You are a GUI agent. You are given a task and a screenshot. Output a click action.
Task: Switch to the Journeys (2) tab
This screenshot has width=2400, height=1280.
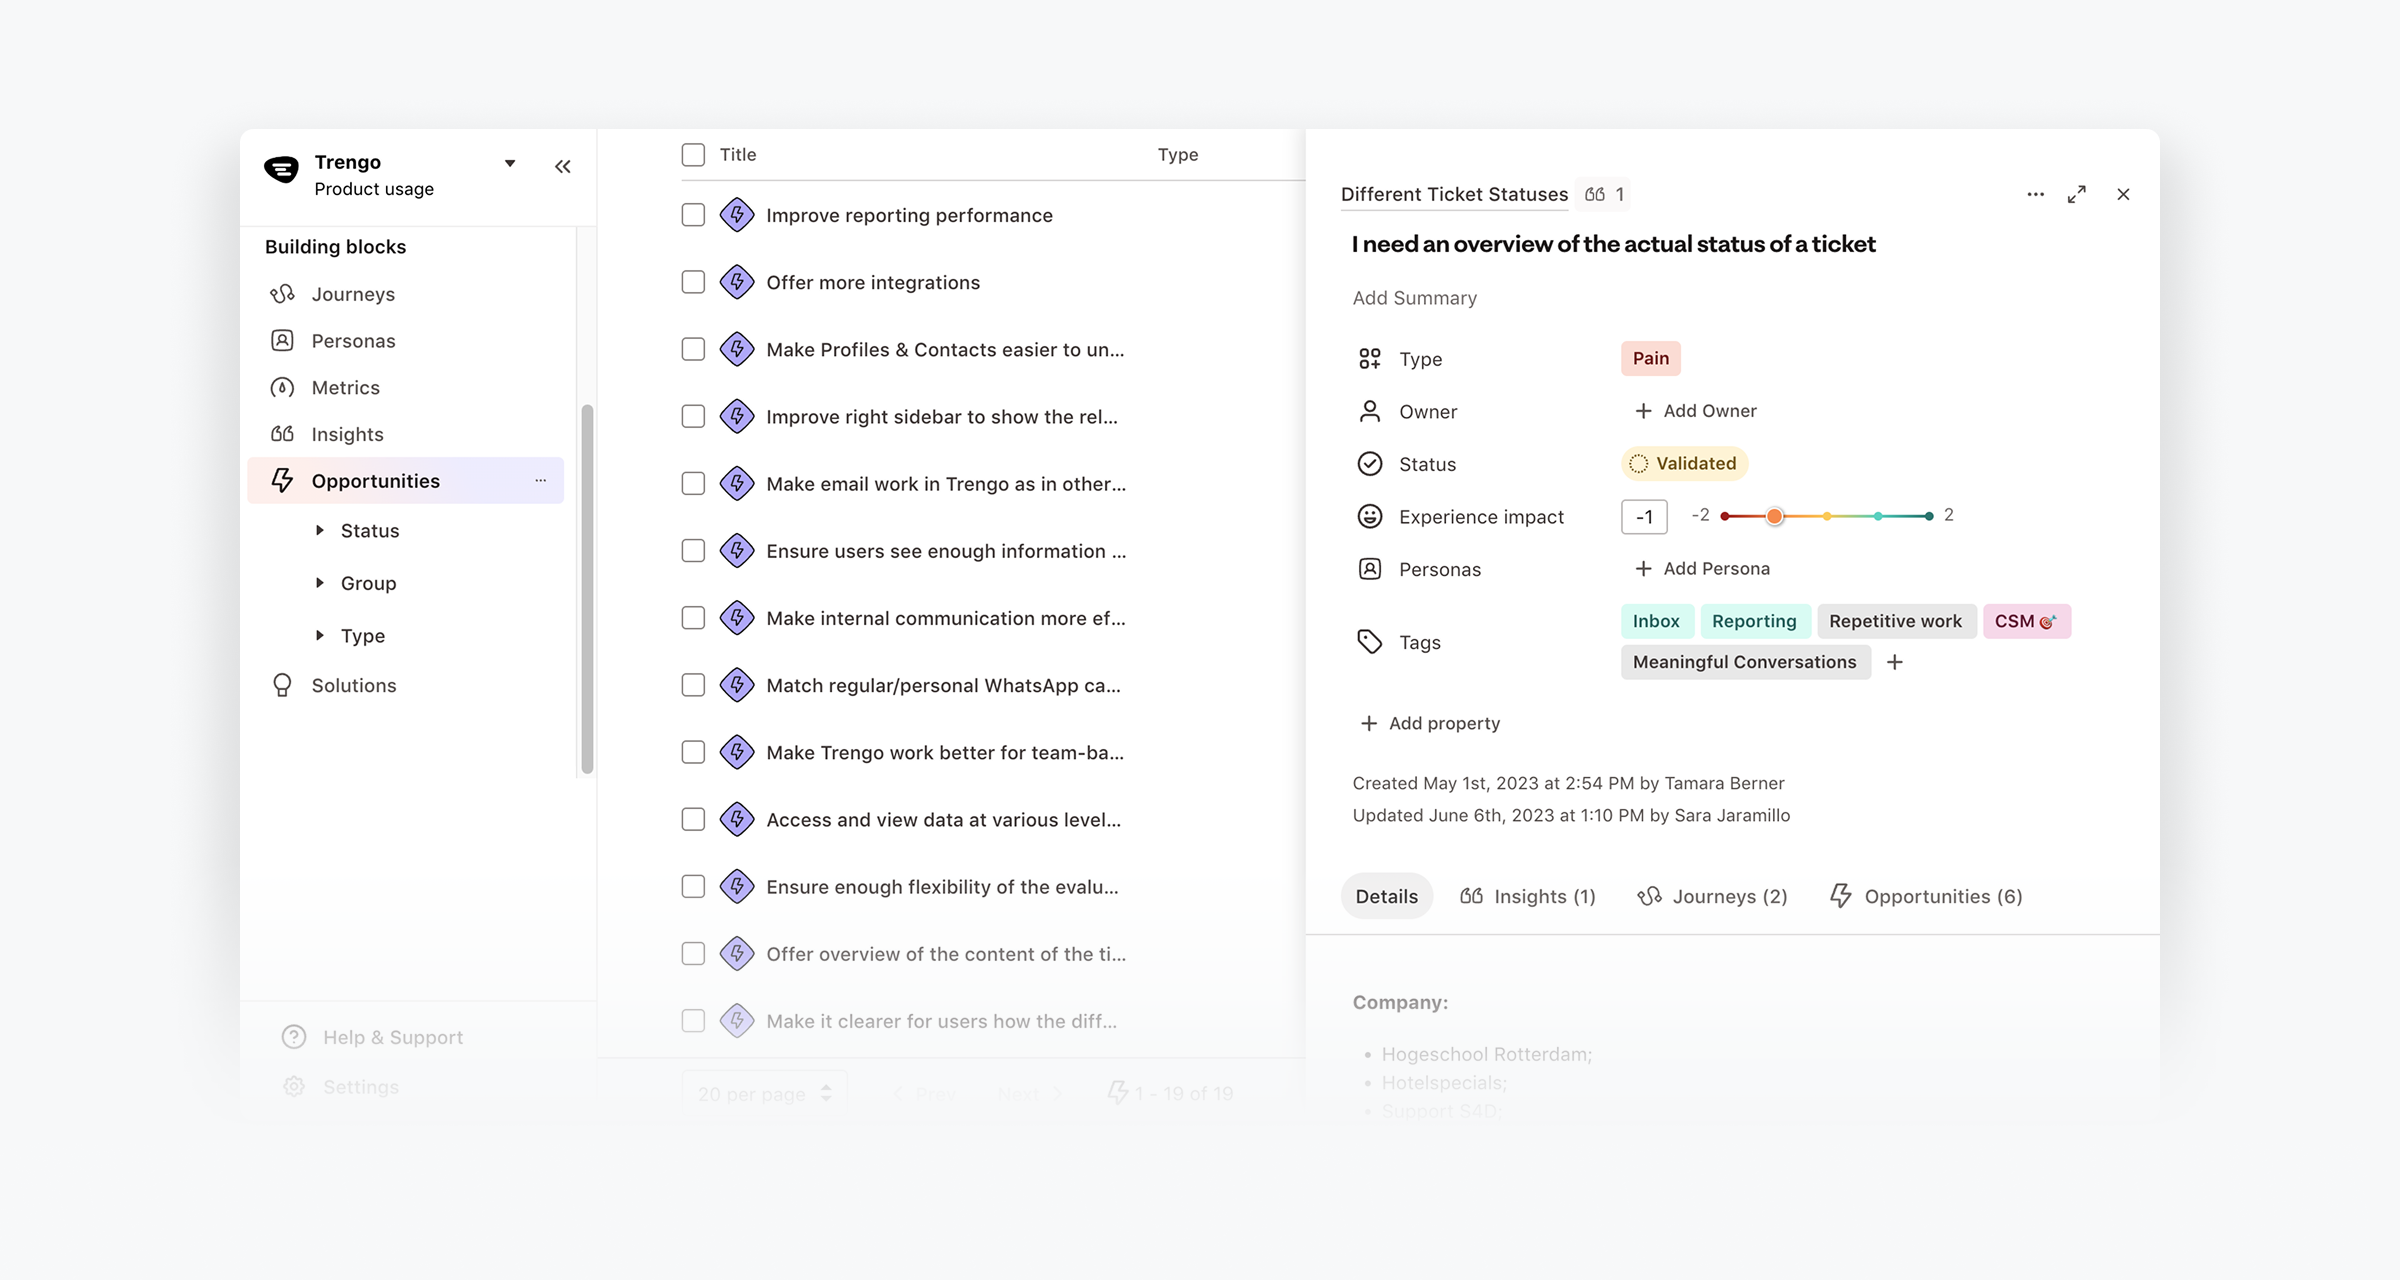coord(1712,896)
